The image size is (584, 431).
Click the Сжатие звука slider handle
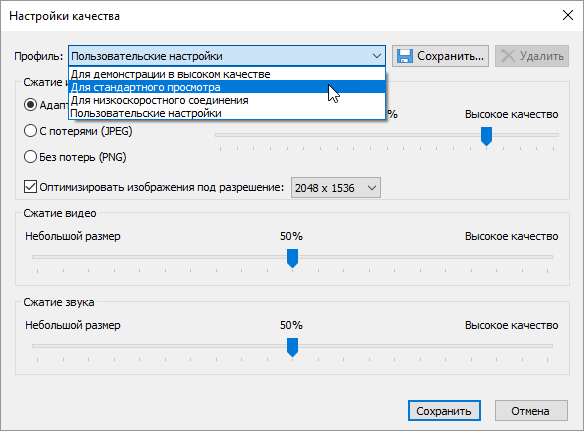pyautogui.click(x=292, y=347)
